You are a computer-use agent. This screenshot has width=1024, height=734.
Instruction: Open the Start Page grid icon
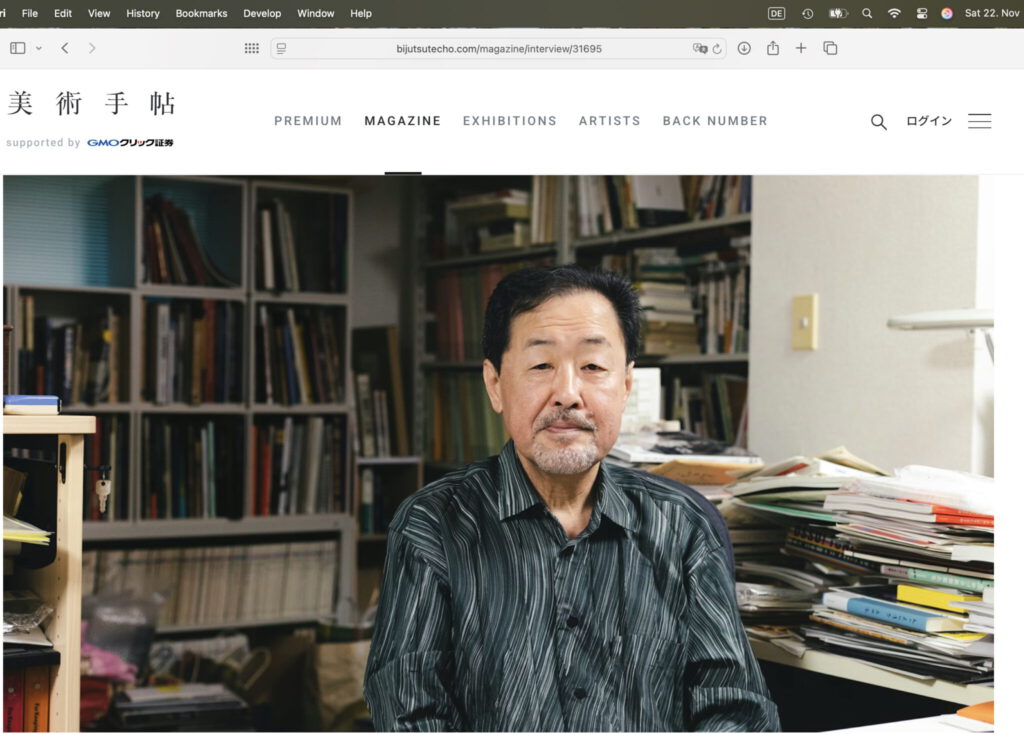click(x=252, y=48)
